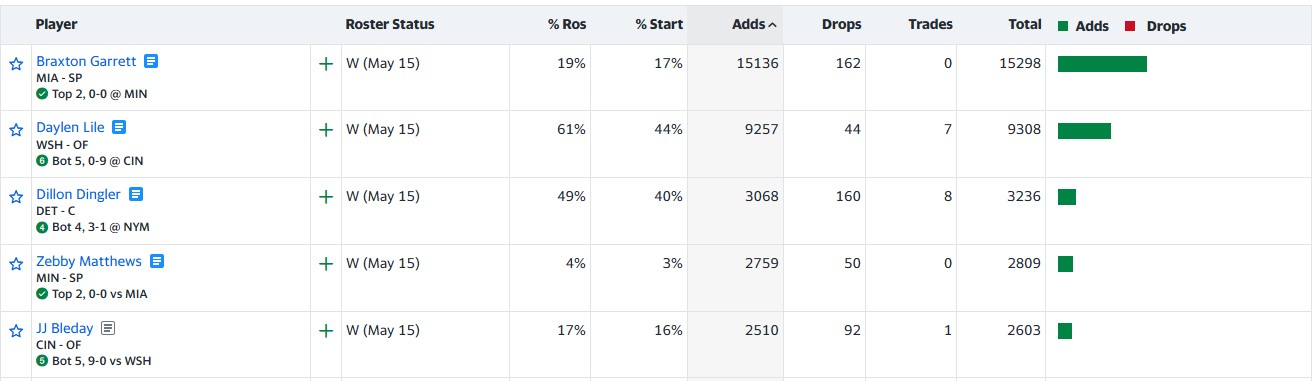This screenshot has height=381, width=1314.
Task: Add JJ Bleday using plus icon
Action: pos(325,331)
